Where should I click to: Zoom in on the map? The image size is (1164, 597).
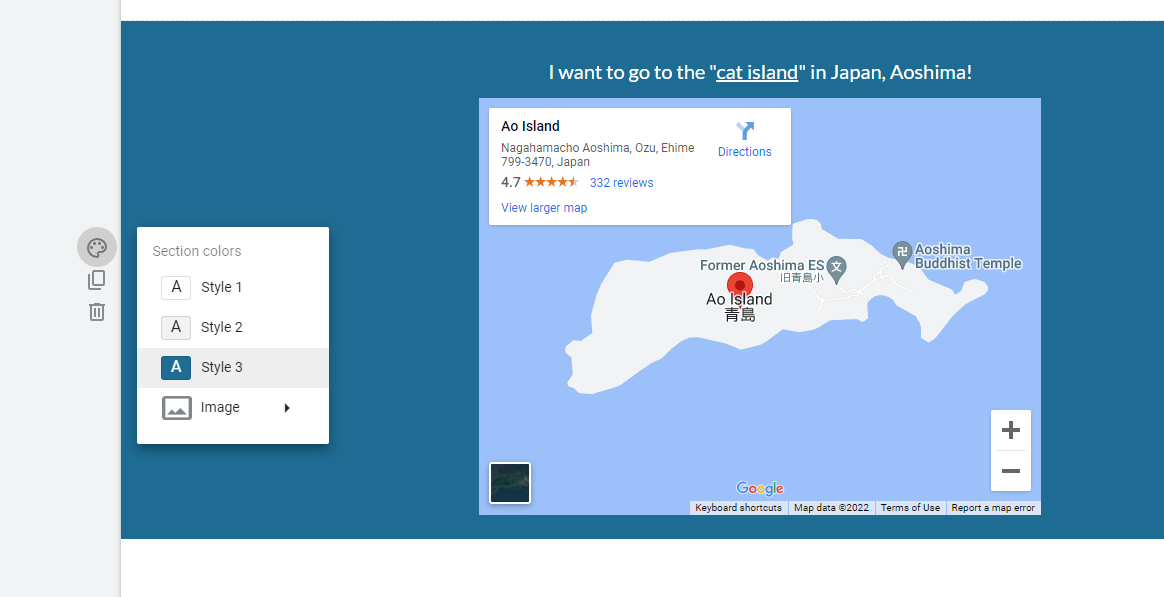pyautogui.click(x=1010, y=430)
